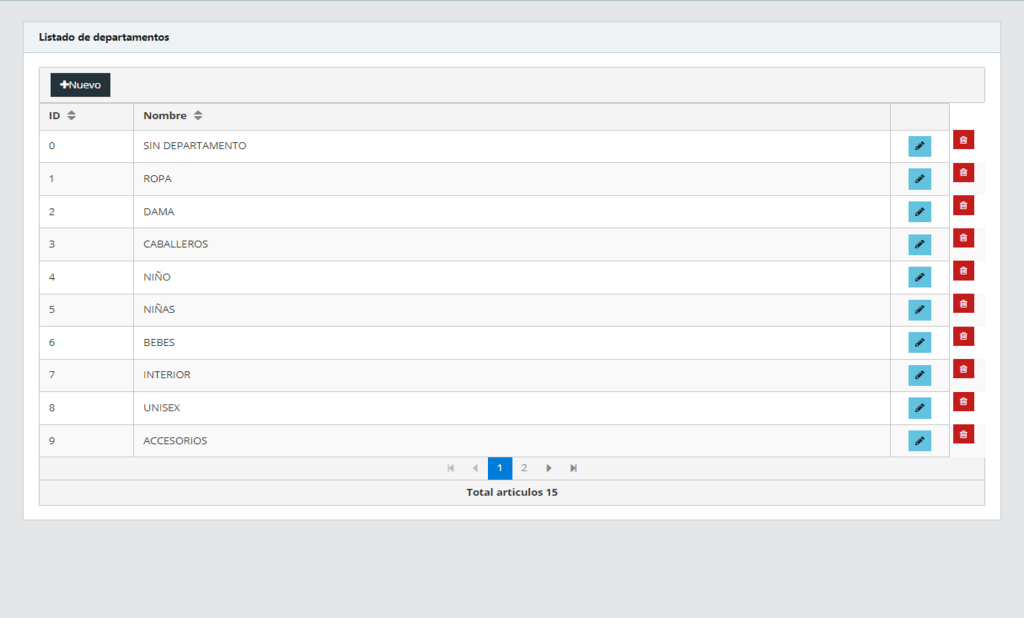Click the trash icon for CABALLEROS

963,238
